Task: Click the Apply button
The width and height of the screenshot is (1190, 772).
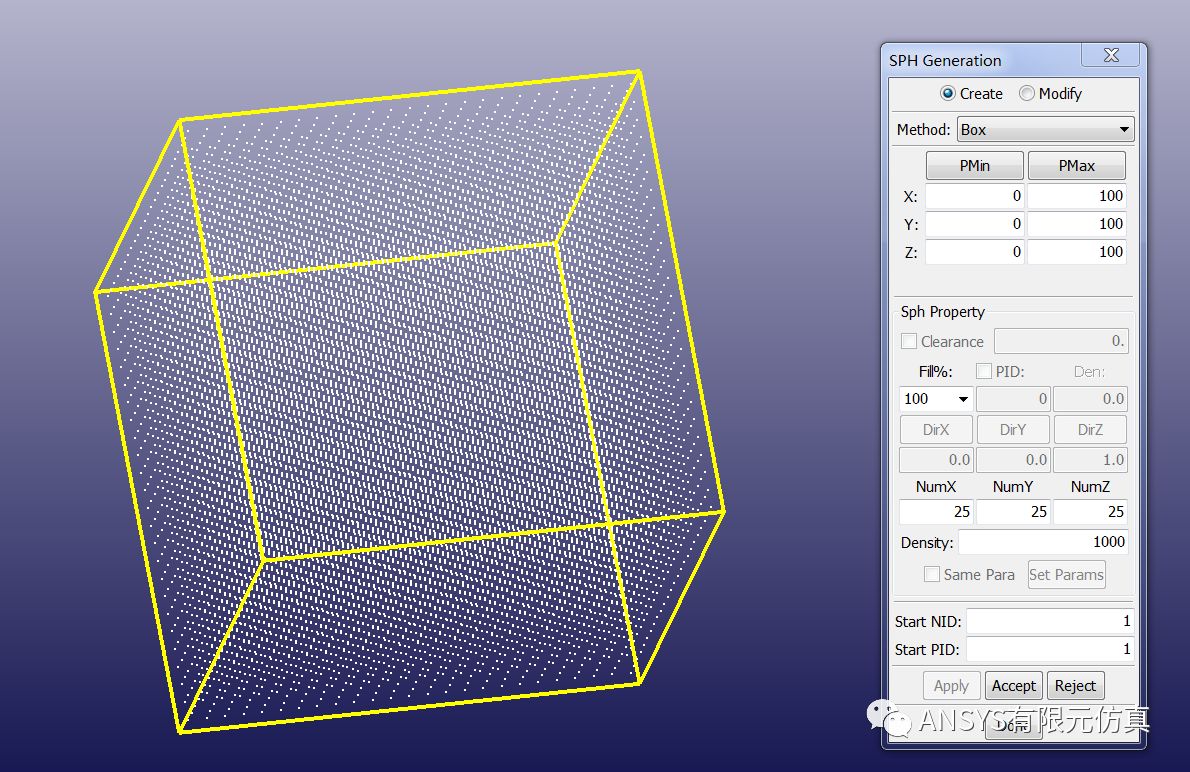Action: (x=952, y=685)
